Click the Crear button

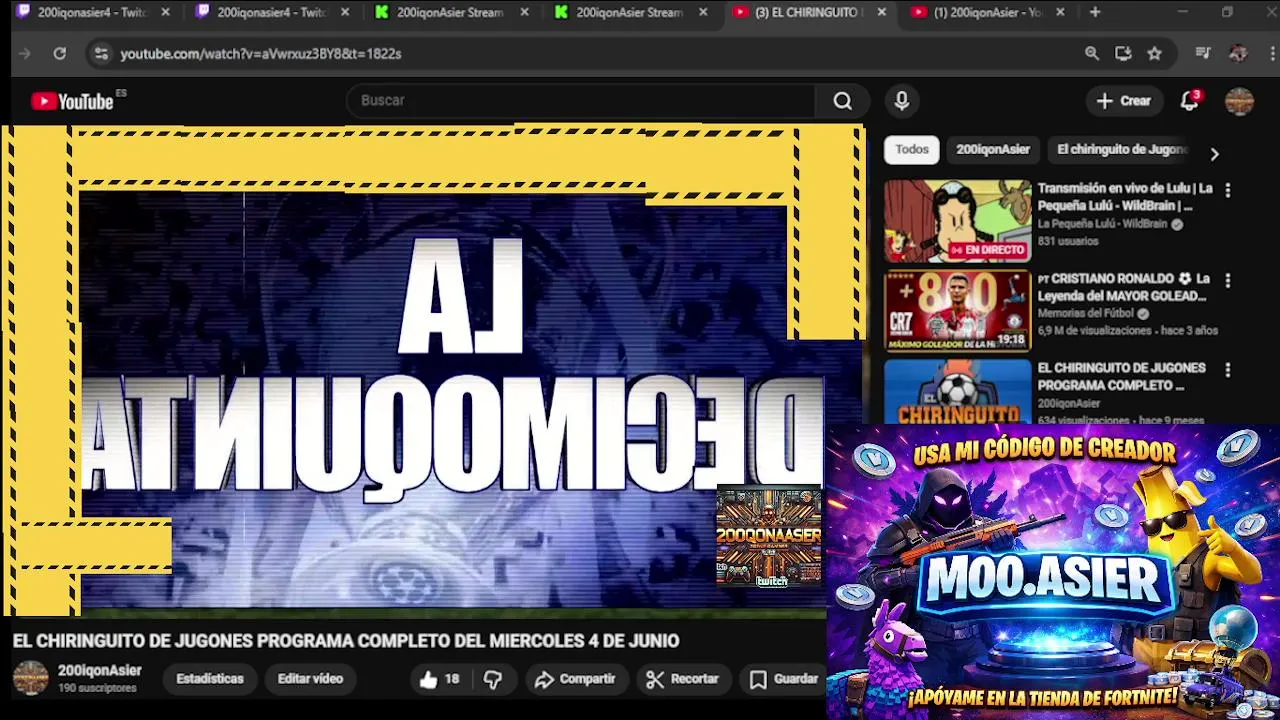1124,101
